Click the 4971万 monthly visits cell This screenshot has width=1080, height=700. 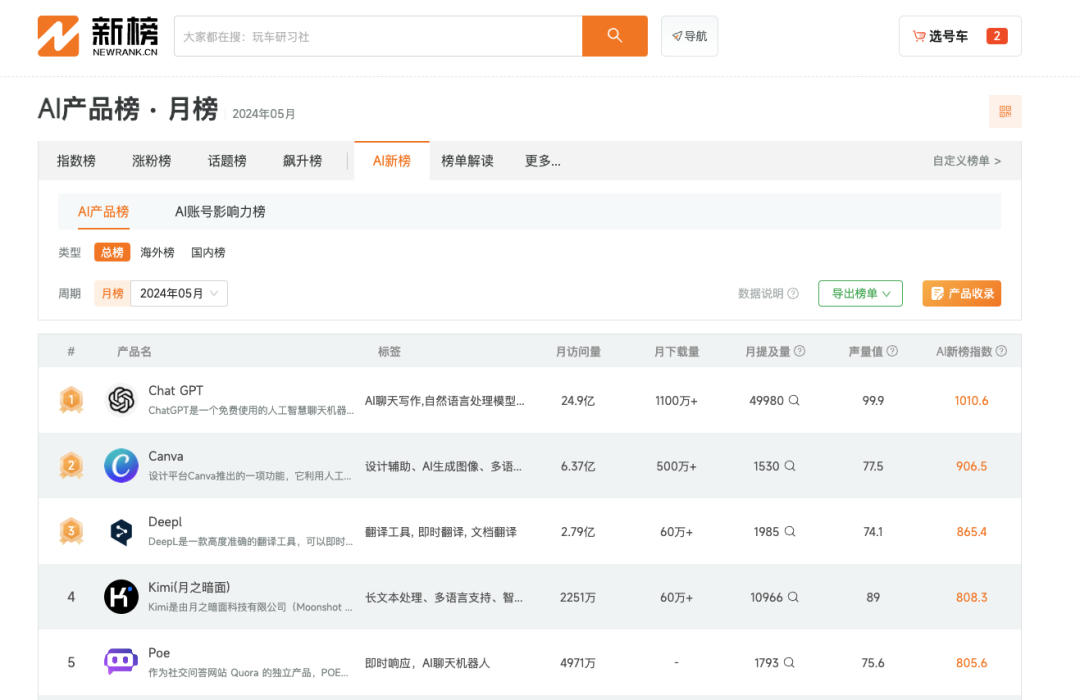coord(578,663)
